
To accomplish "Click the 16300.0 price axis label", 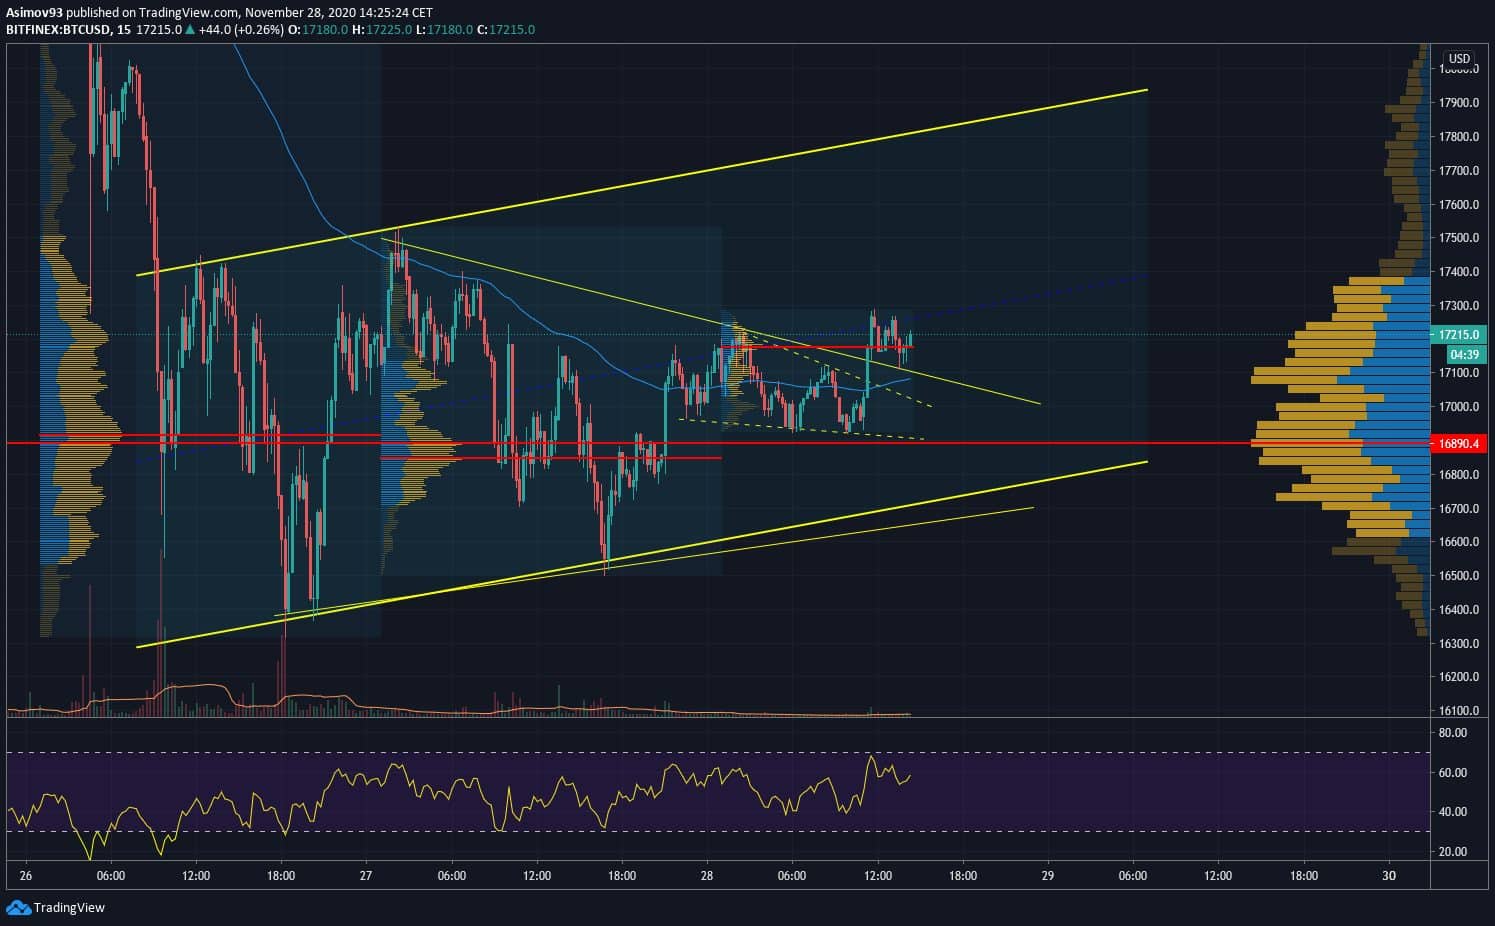I will [1459, 644].
